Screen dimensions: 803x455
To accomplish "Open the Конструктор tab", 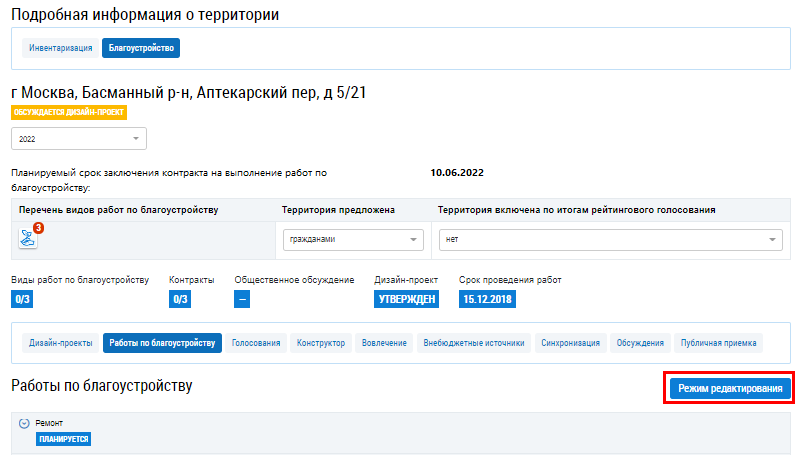I will (x=321, y=343).
